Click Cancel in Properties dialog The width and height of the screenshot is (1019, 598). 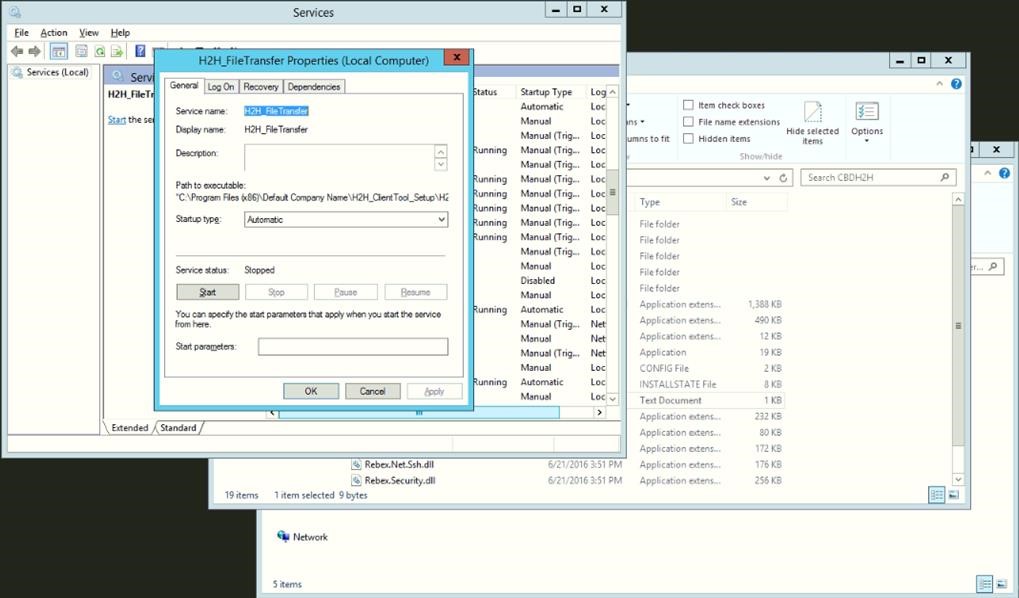pos(372,391)
